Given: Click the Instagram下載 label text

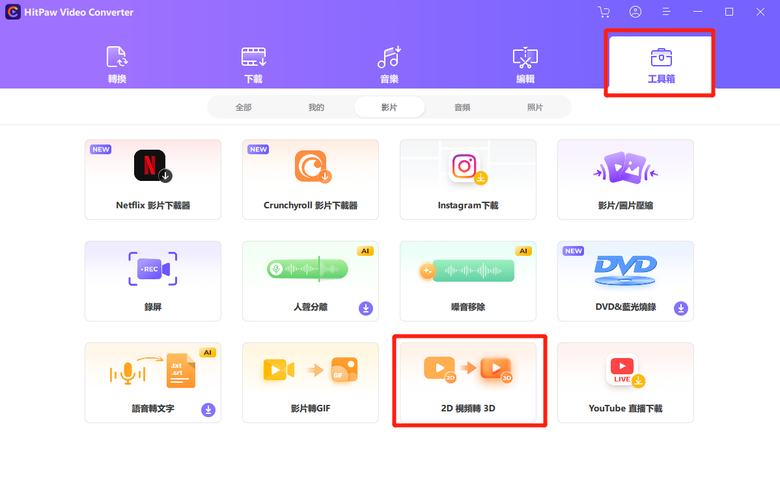Looking at the screenshot, I should pyautogui.click(x=468, y=205).
